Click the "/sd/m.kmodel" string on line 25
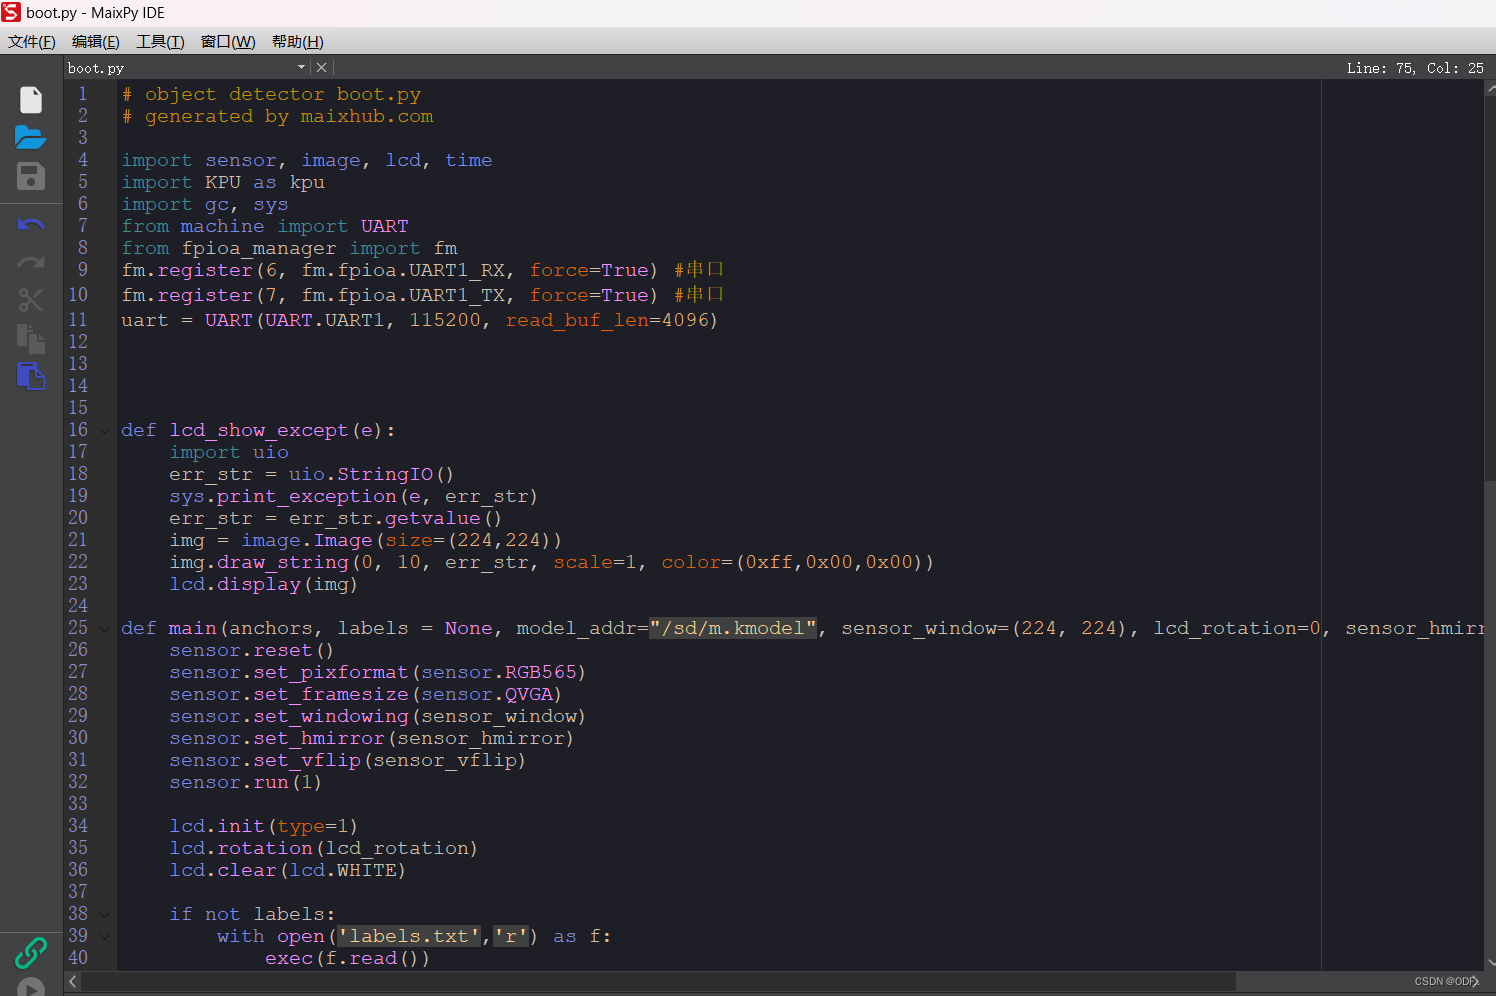Viewport: 1496px width, 996px height. pyautogui.click(x=733, y=628)
